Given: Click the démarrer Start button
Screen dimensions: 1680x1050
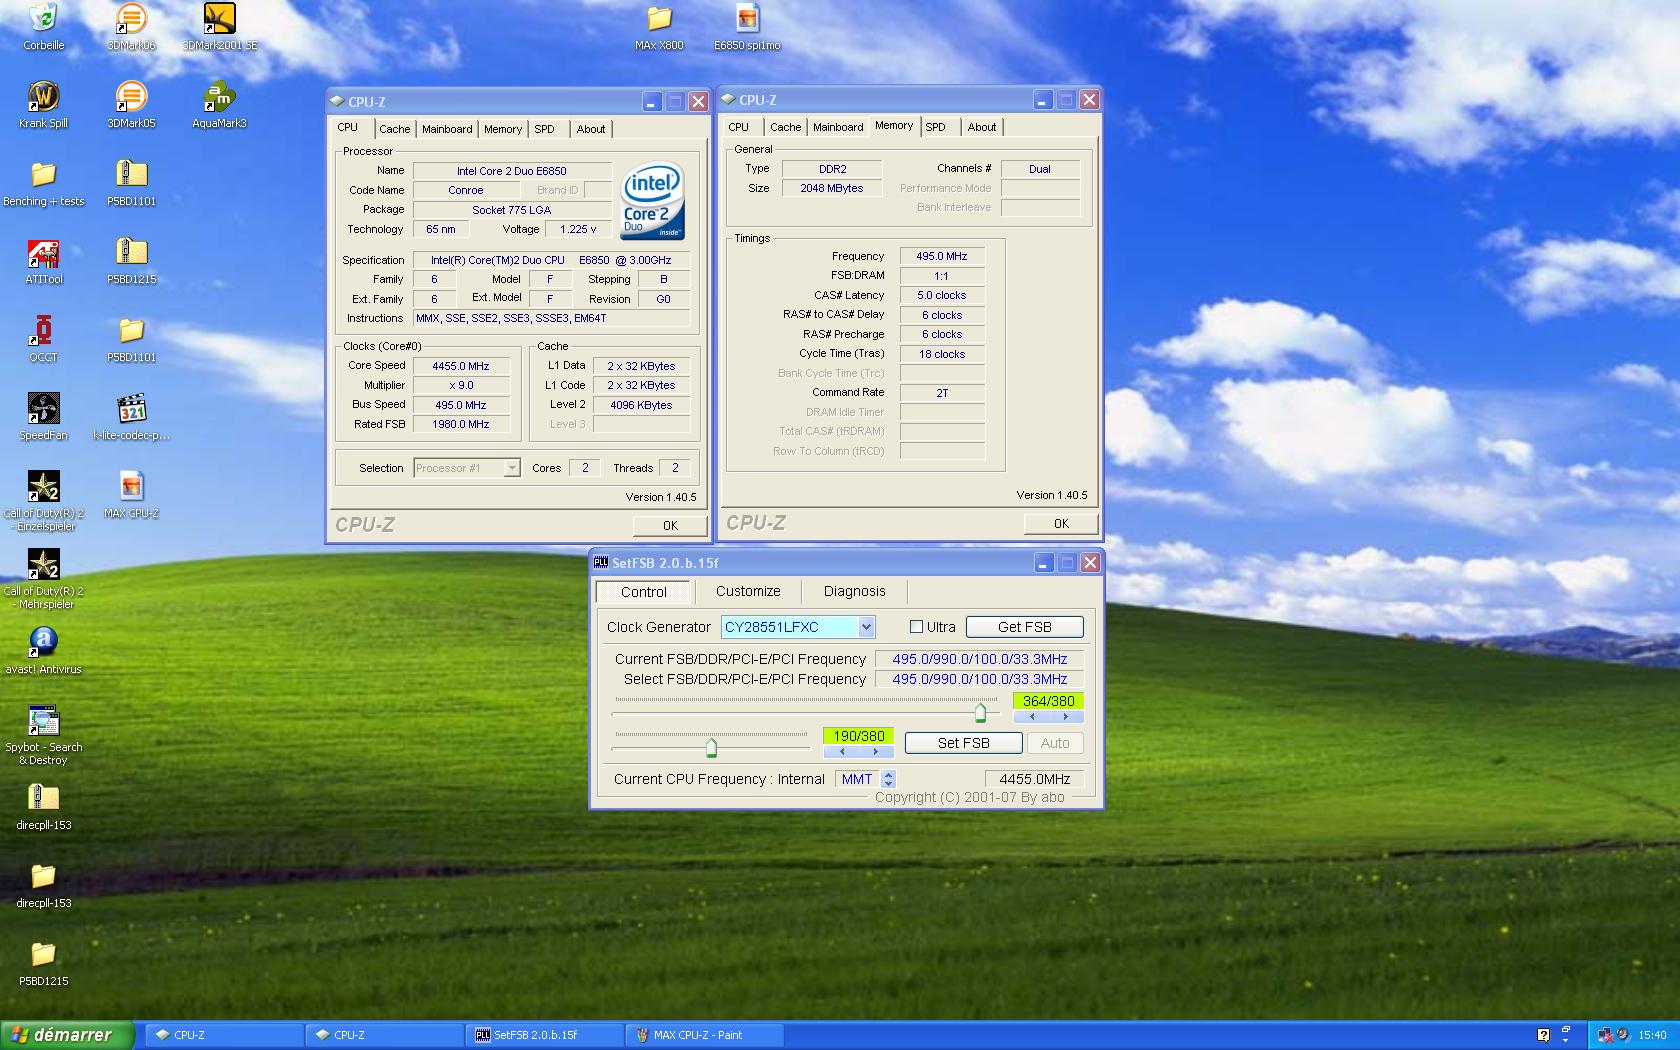Looking at the screenshot, I should (x=67, y=1035).
